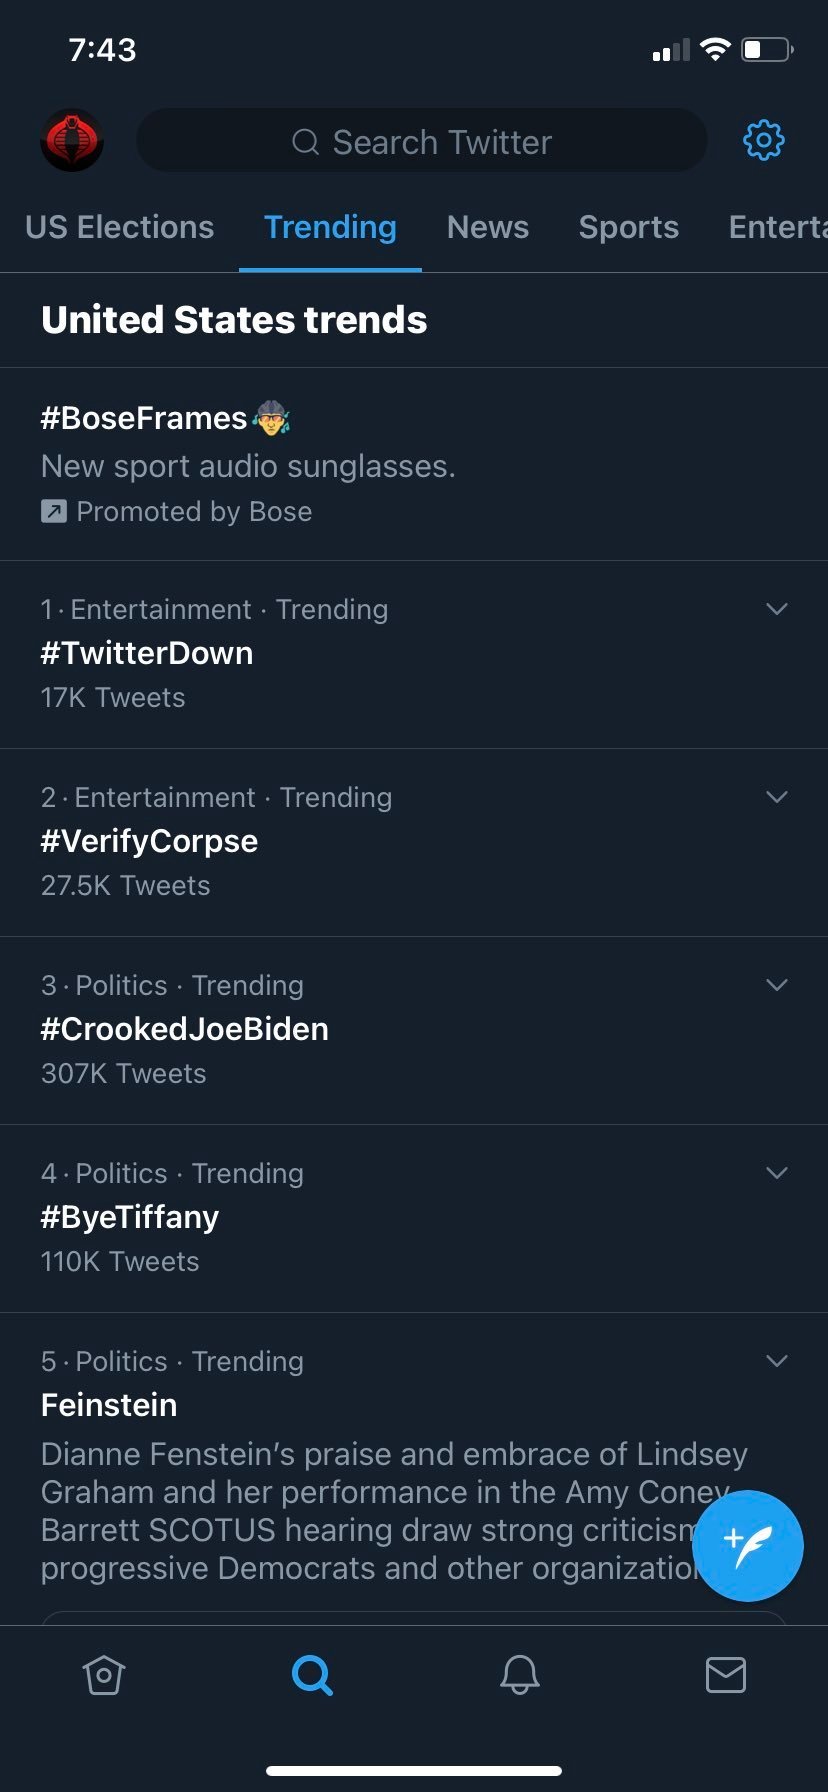Image resolution: width=828 pixels, height=1792 pixels.
Task: Select the Search explore icon in bottom bar
Action: pos(312,1675)
